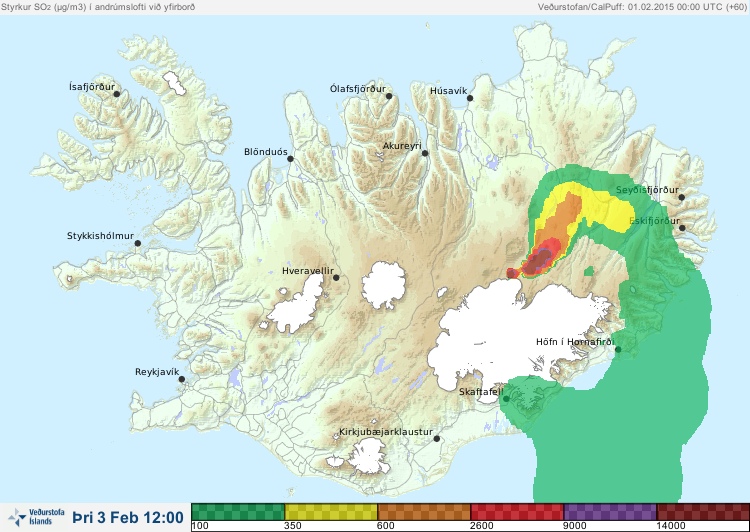Click the Blönduós station dot
The image size is (750, 532).
click(x=290, y=159)
